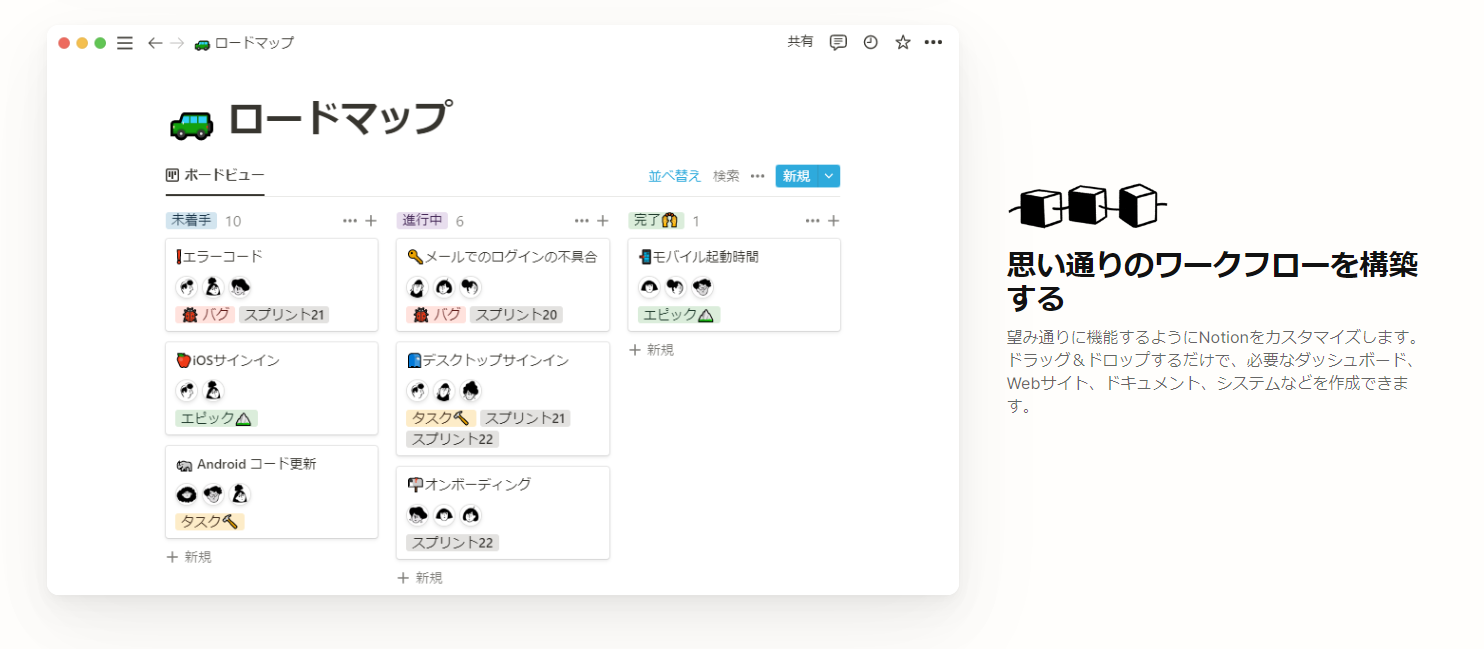
Task: Click スプリント21 tag on エラーコード card
Action: (285, 315)
